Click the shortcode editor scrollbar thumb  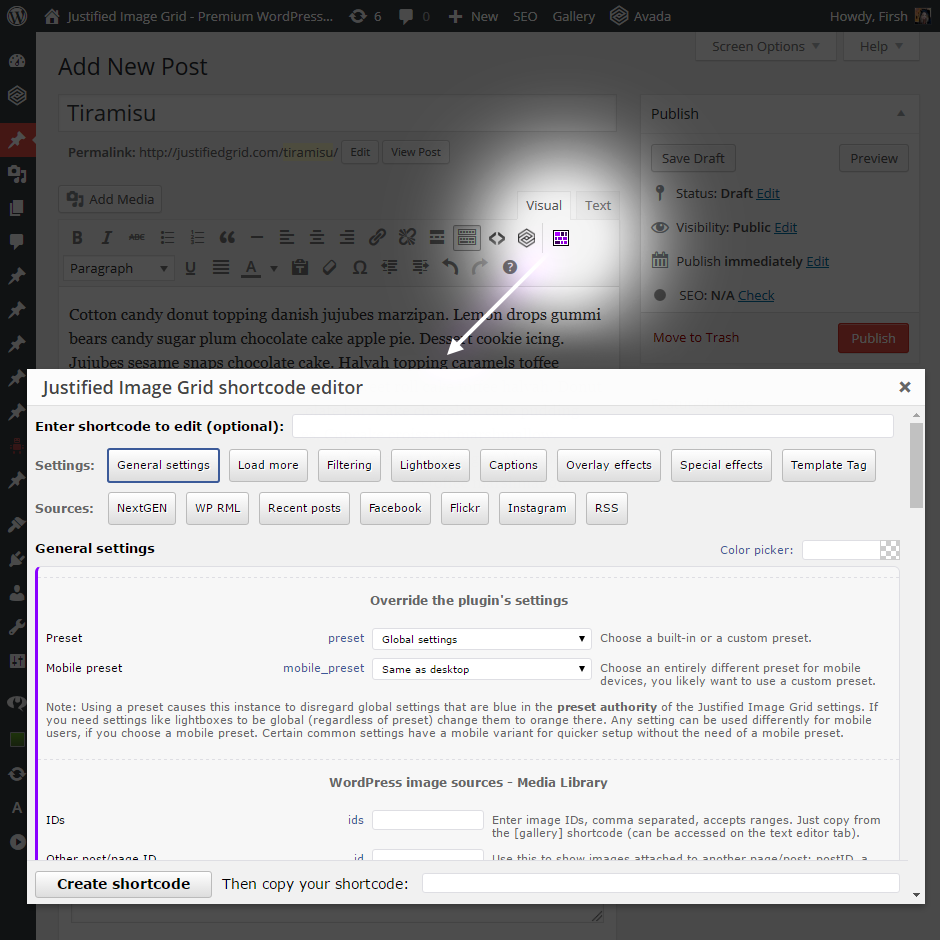pyautogui.click(x=915, y=465)
